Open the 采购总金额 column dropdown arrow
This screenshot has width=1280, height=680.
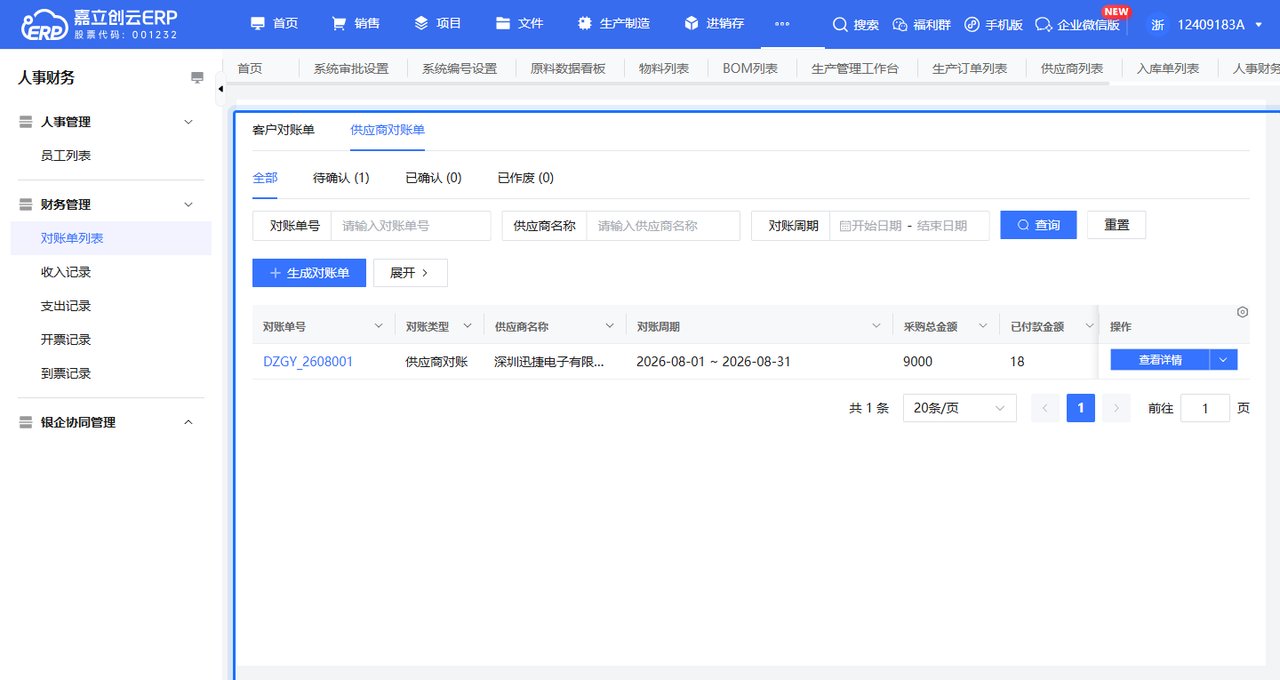[x=983, y=326]
